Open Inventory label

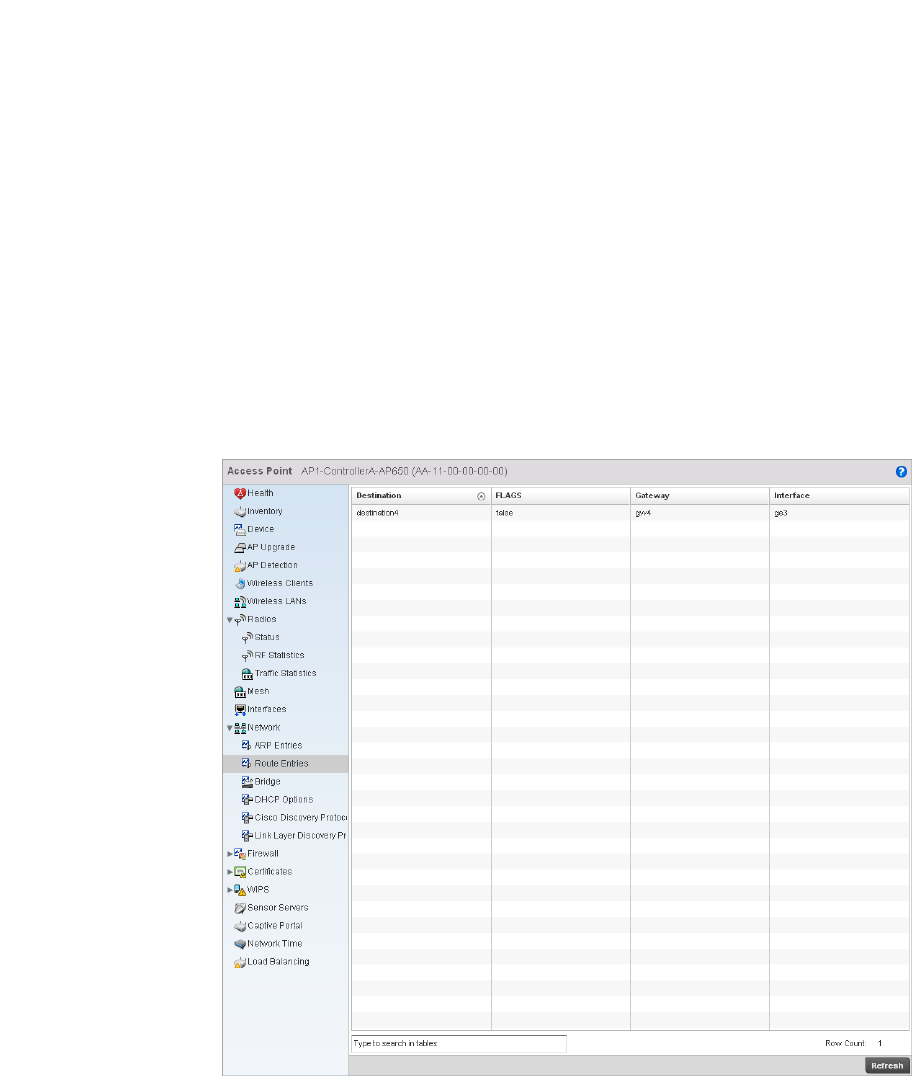pos(265,511)
